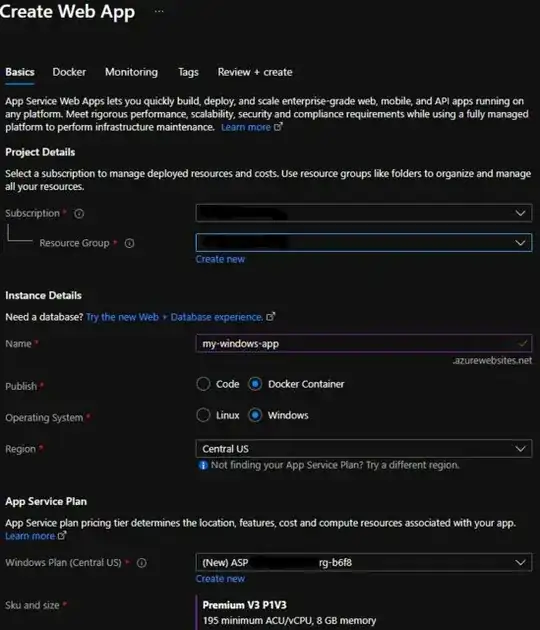Click the Windows Plan info icon
540x630 pixels.
click(x=141, y=563)
